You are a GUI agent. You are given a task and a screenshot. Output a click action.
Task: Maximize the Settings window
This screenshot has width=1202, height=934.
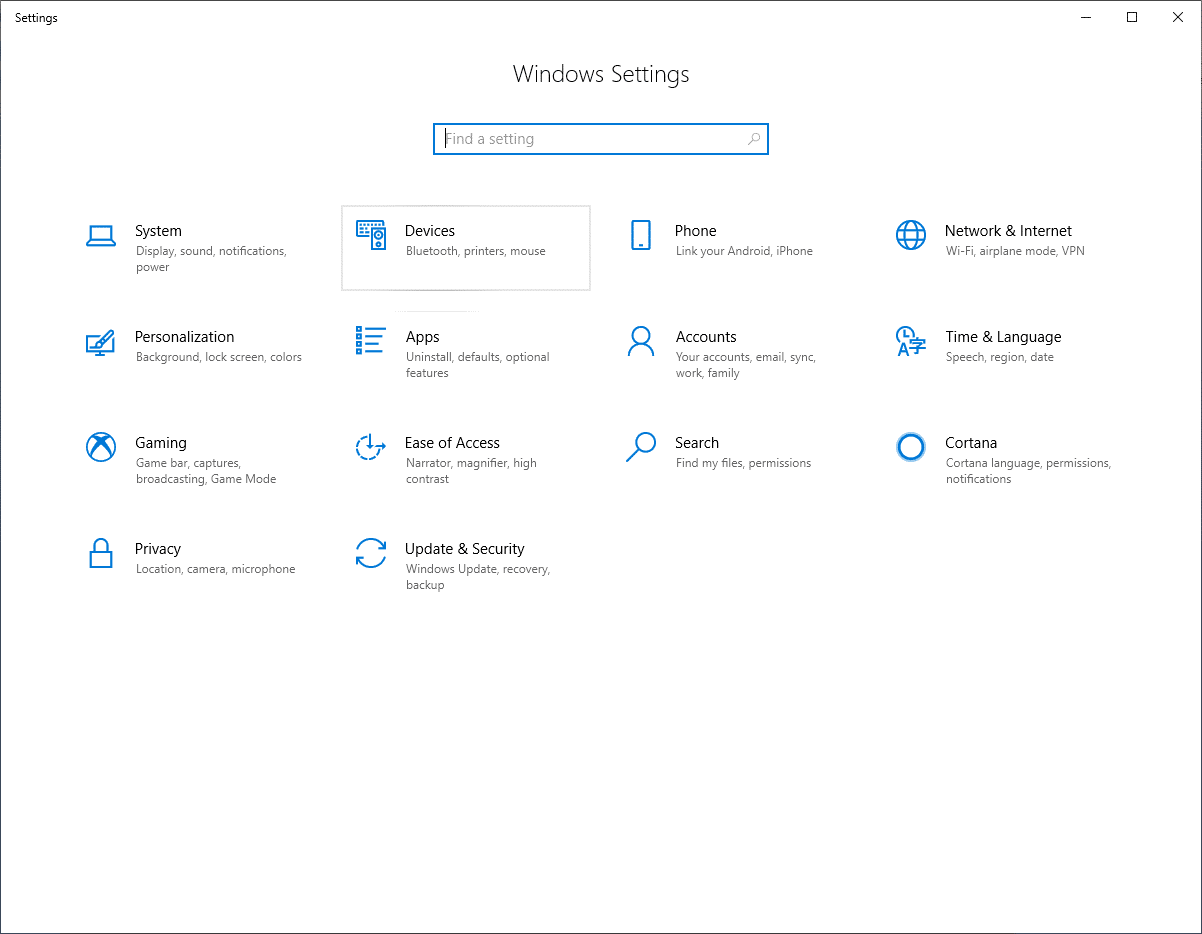pos(1132,17)
